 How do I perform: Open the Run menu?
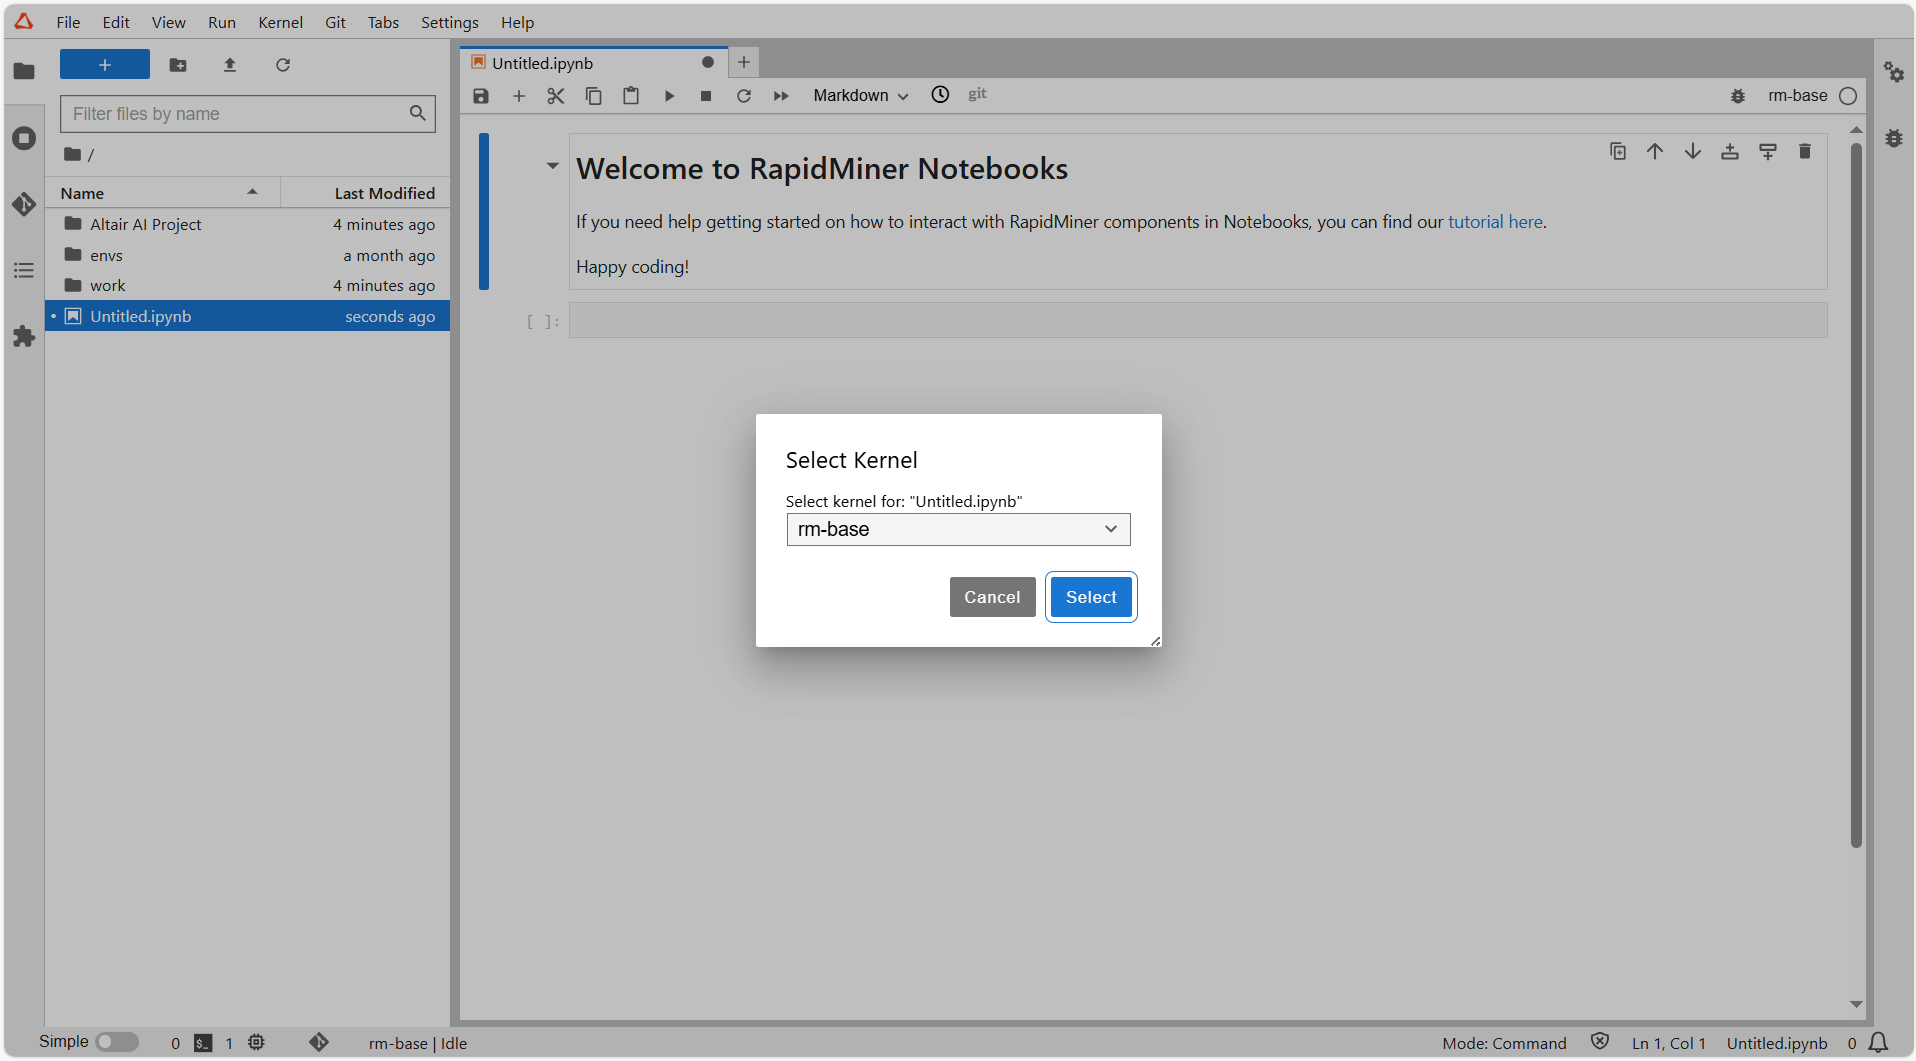pos(222,22)
